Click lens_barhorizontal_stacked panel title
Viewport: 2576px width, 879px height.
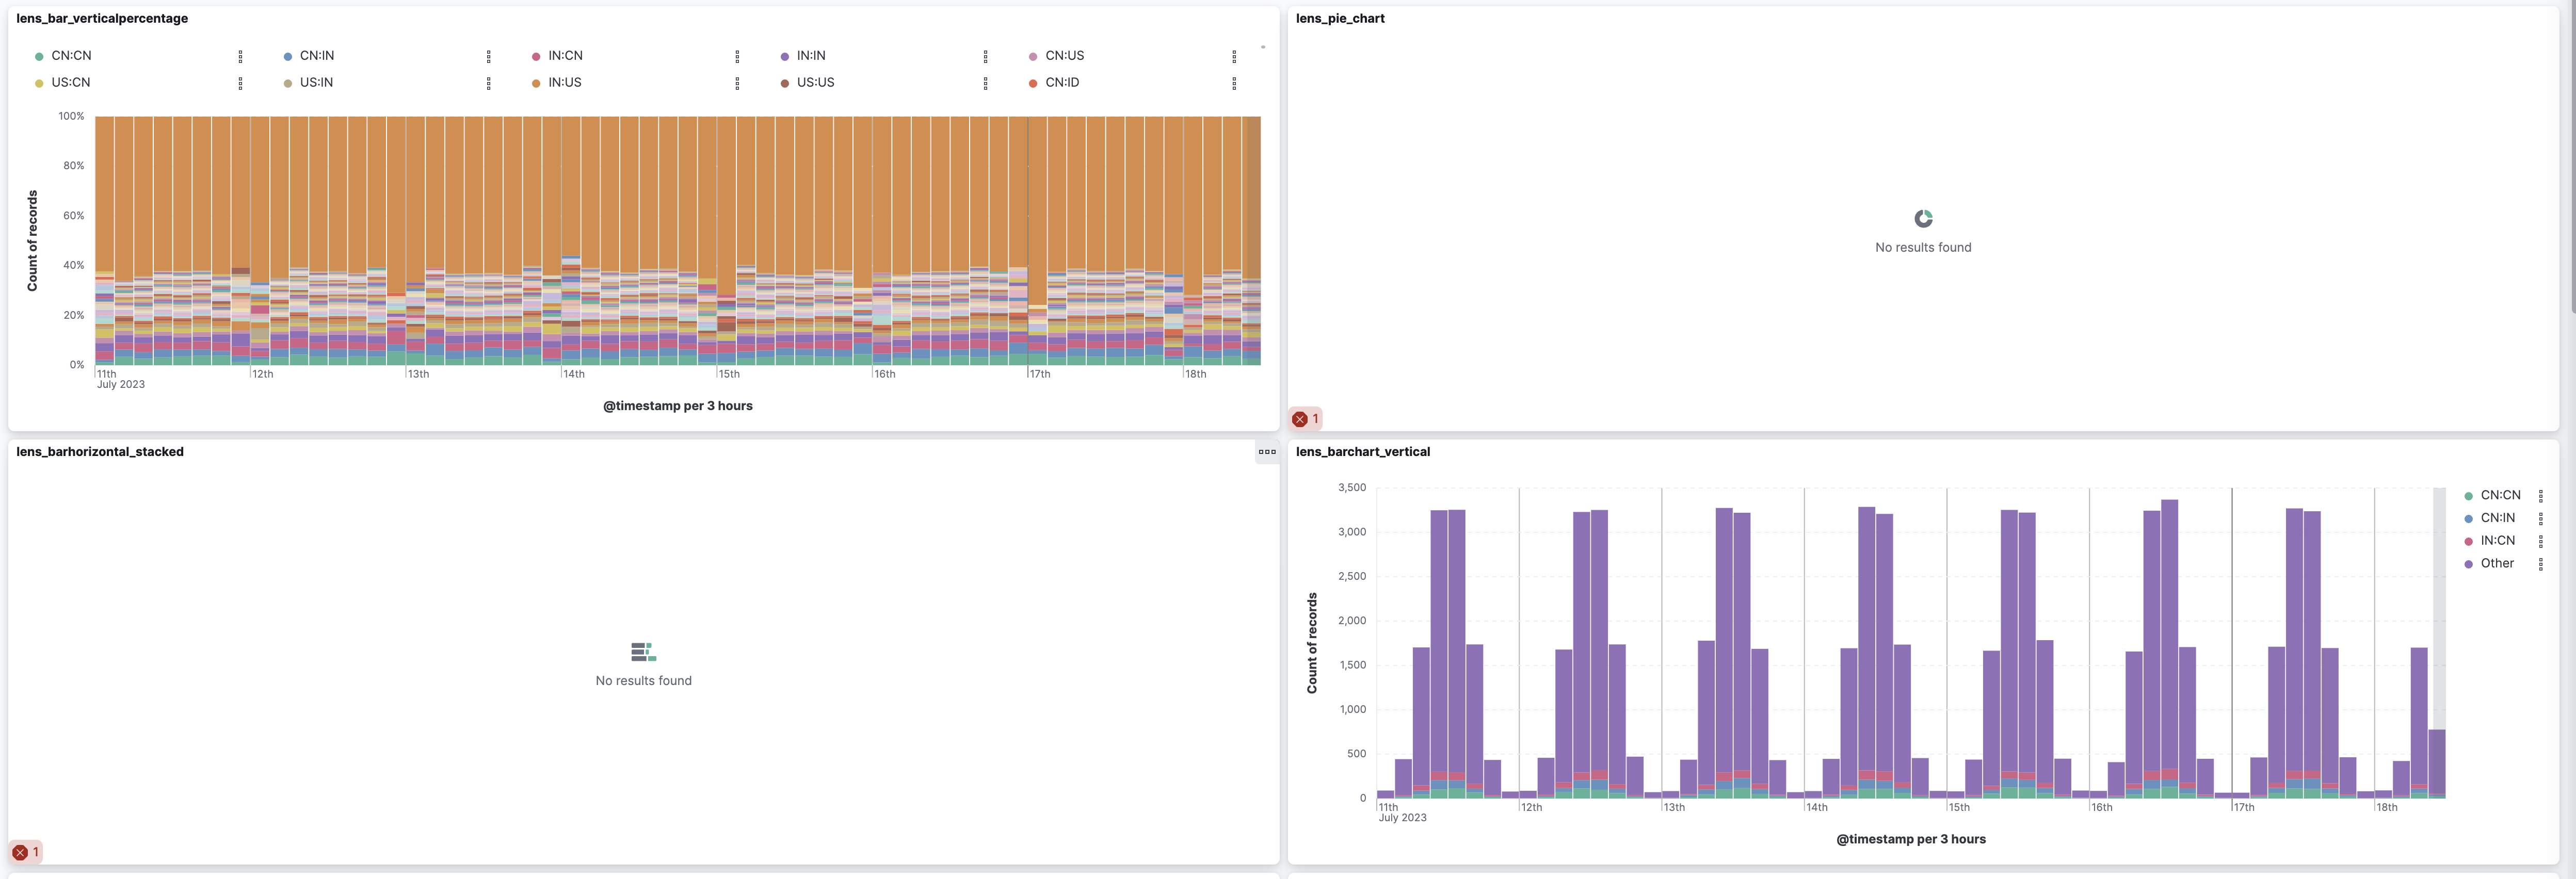100,452
